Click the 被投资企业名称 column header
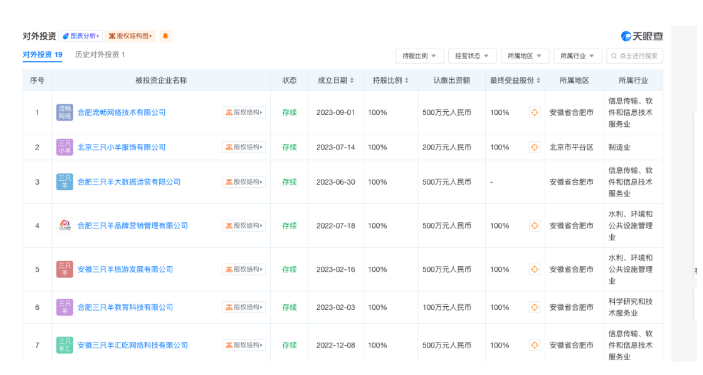The height and width of the screenshot is (375, 703). coord(161,80)
